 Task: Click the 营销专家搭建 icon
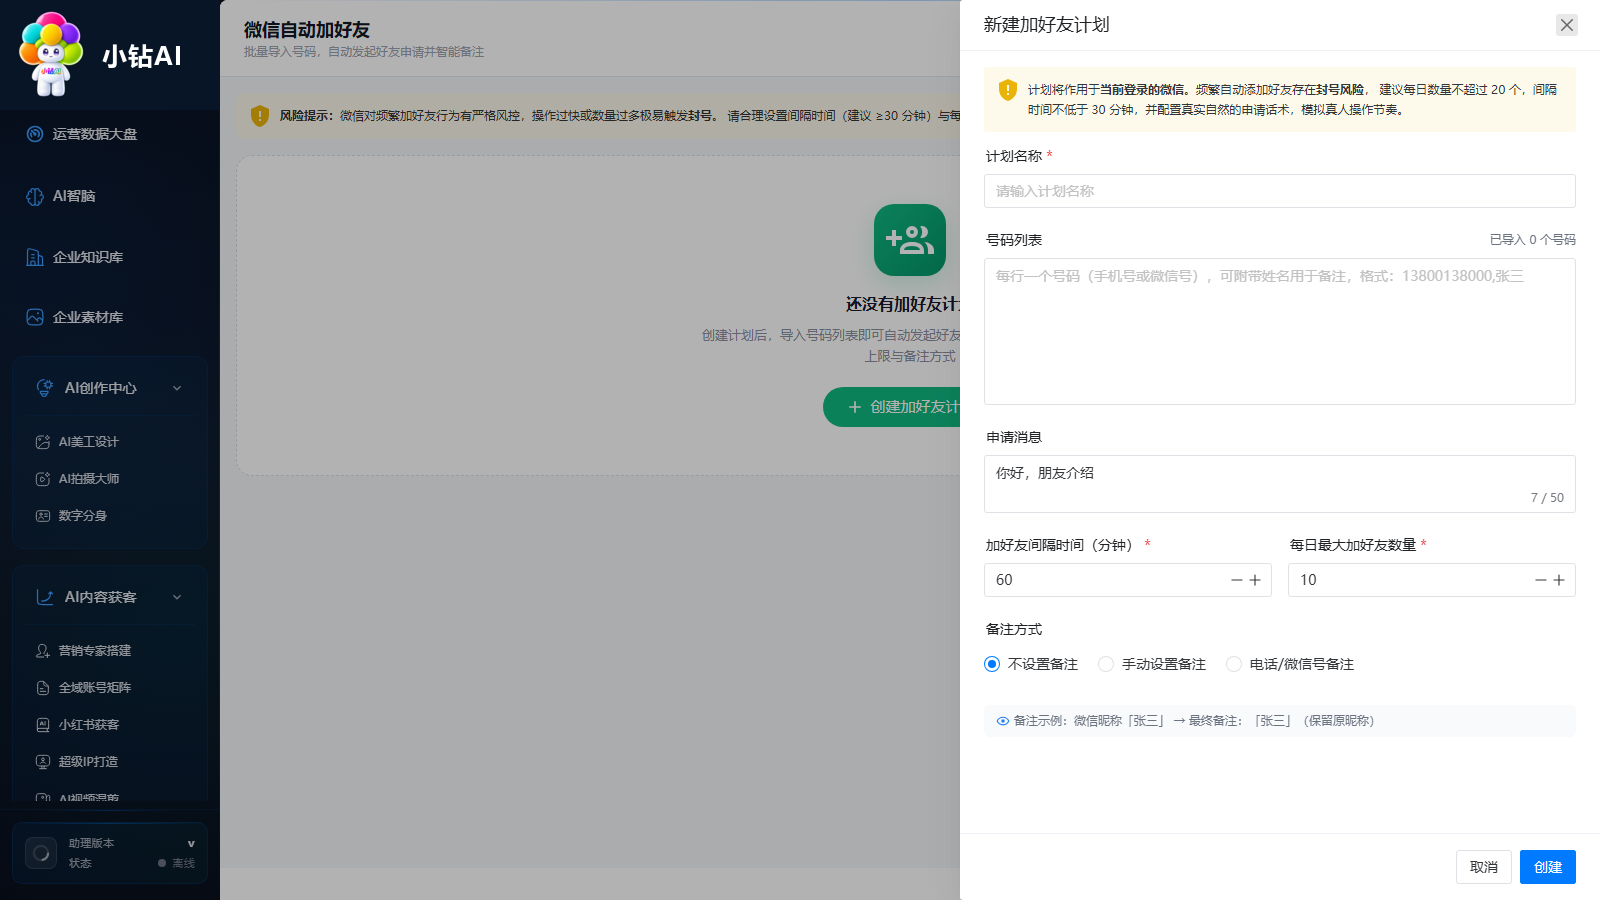coord(43,651)
